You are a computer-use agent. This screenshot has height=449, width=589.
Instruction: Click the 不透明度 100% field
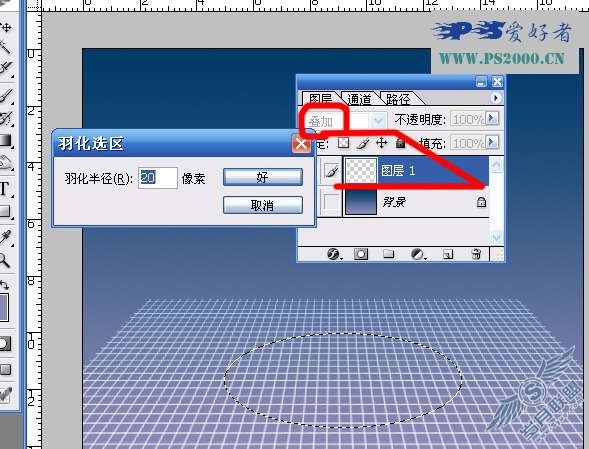point(468,119)
